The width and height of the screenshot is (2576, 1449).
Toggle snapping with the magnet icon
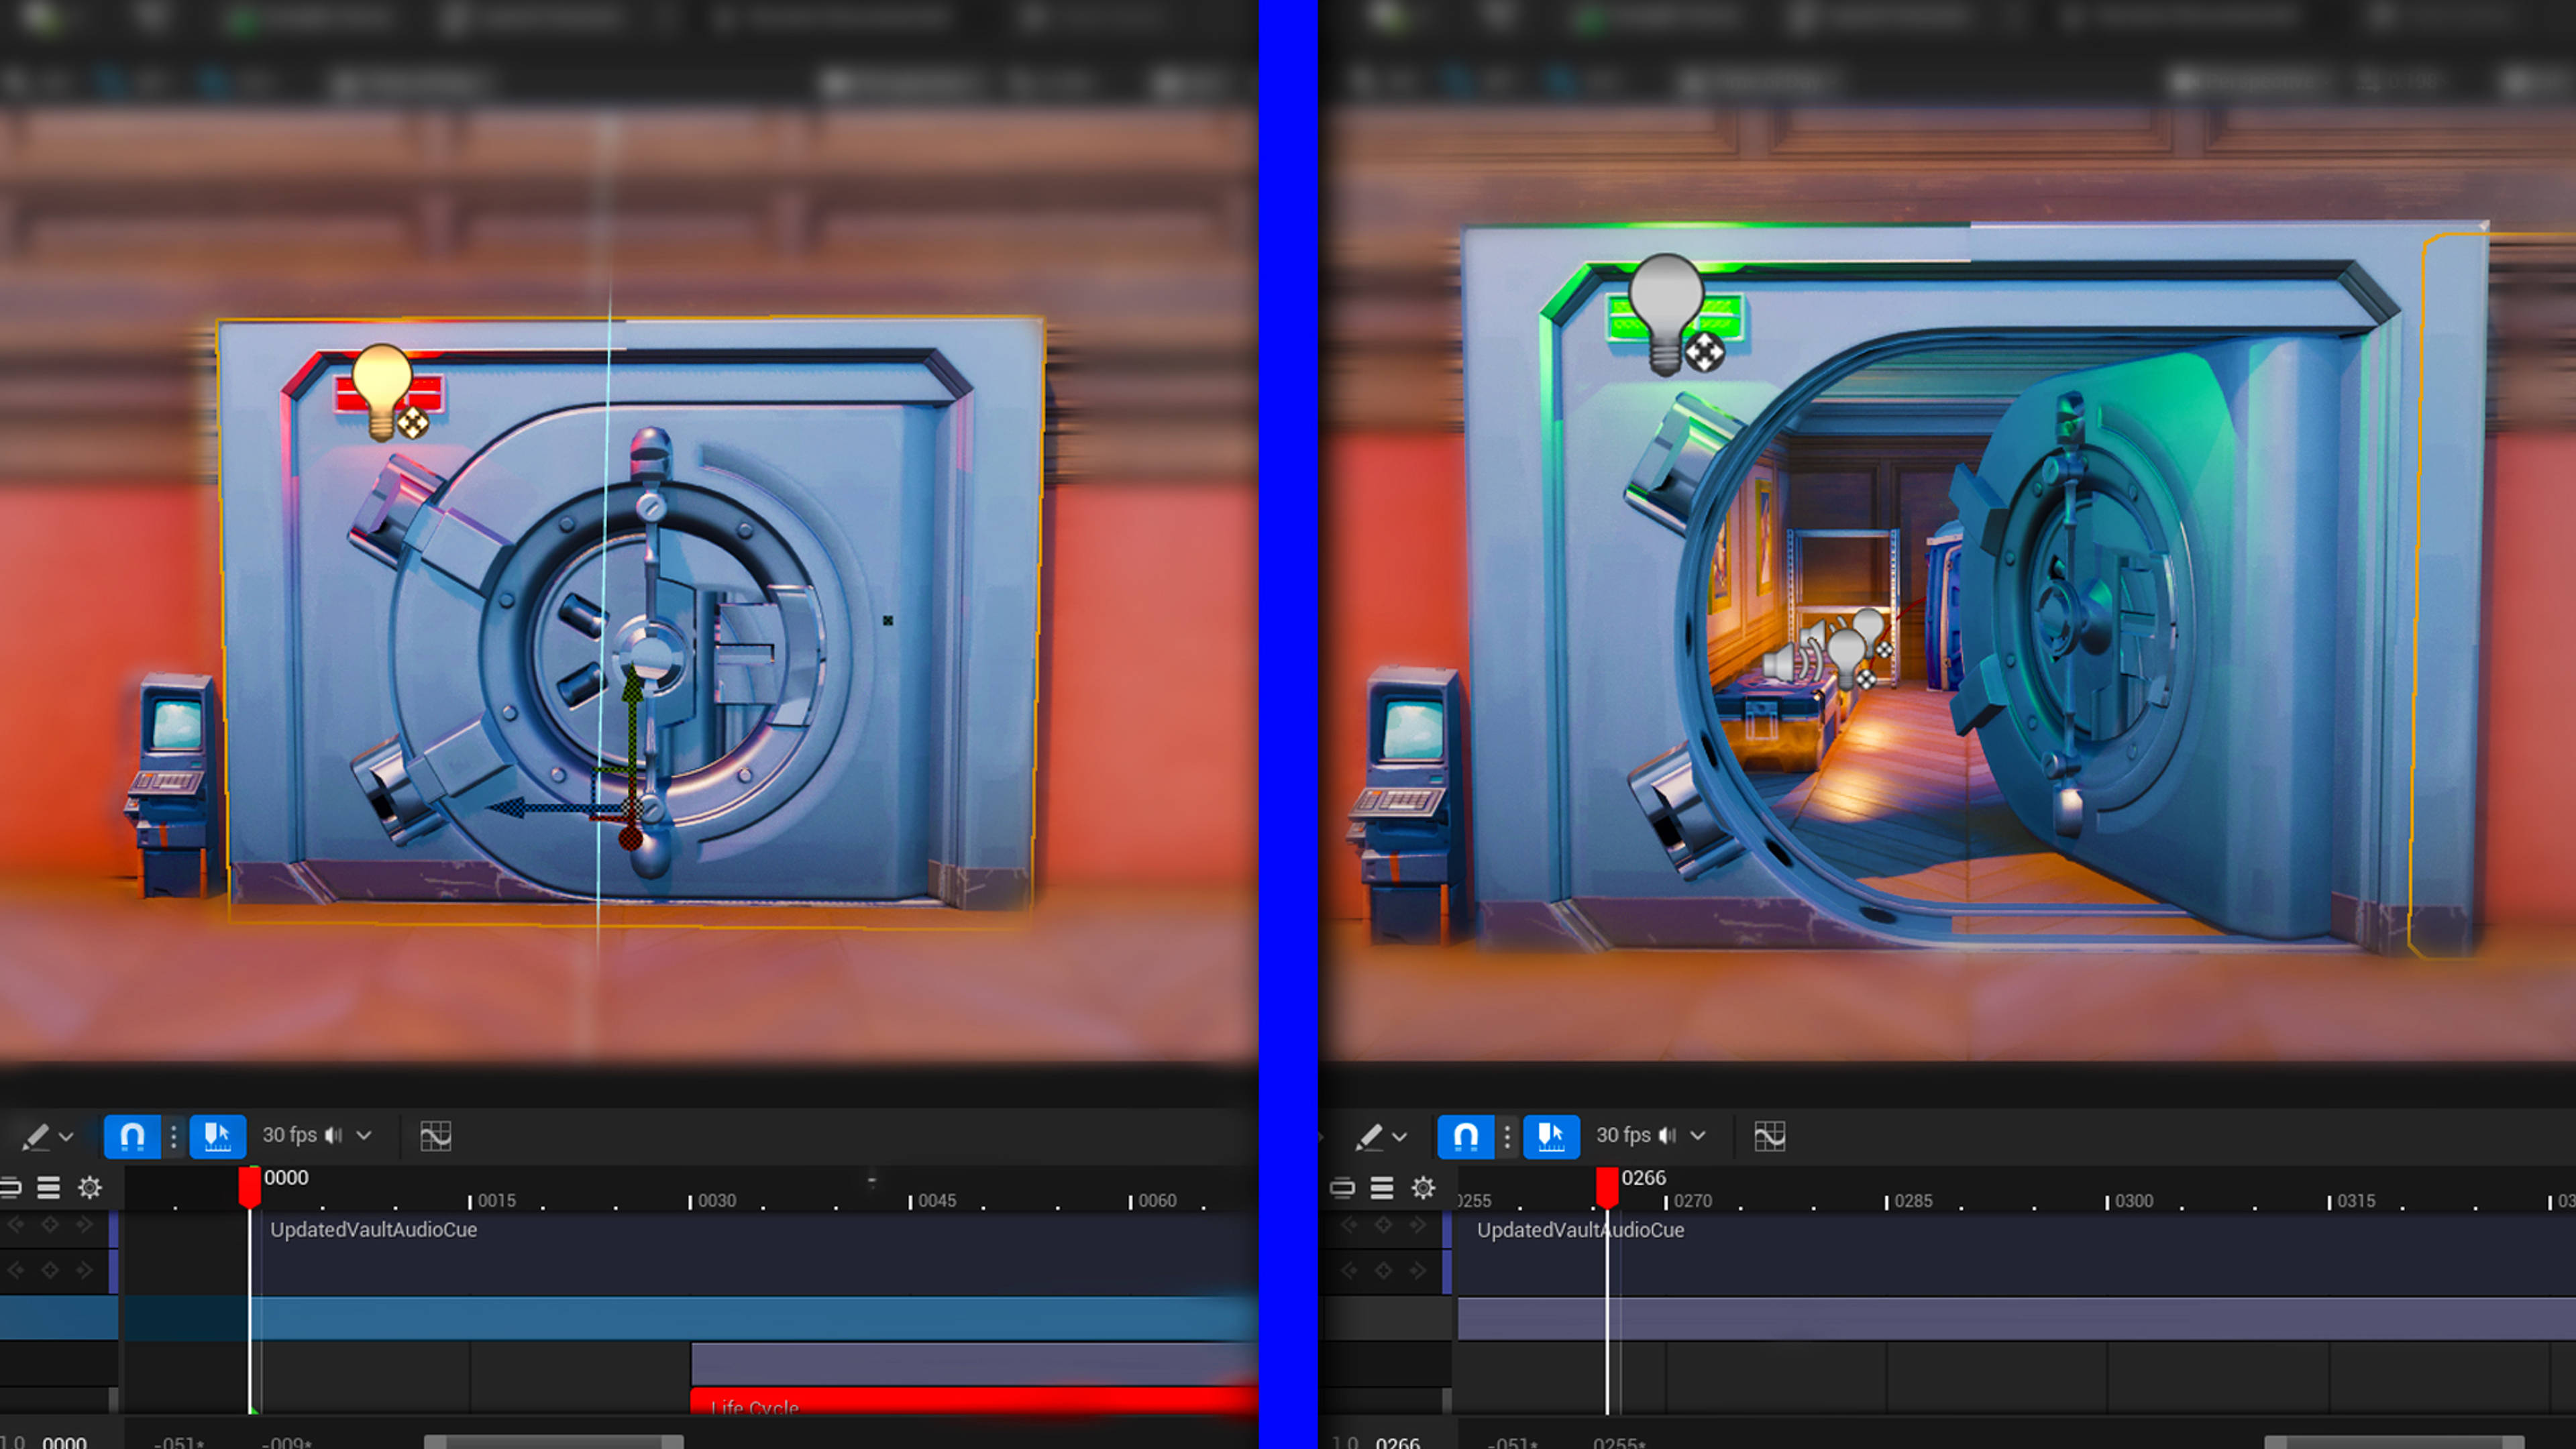click(x=133, y=1136)
